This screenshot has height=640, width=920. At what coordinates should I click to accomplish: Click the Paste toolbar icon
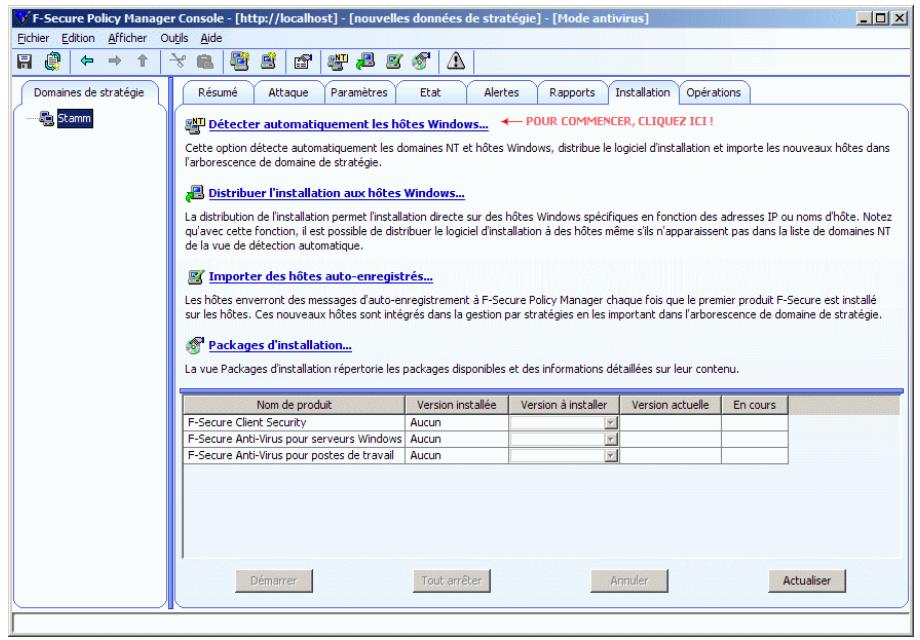point(204,61)
